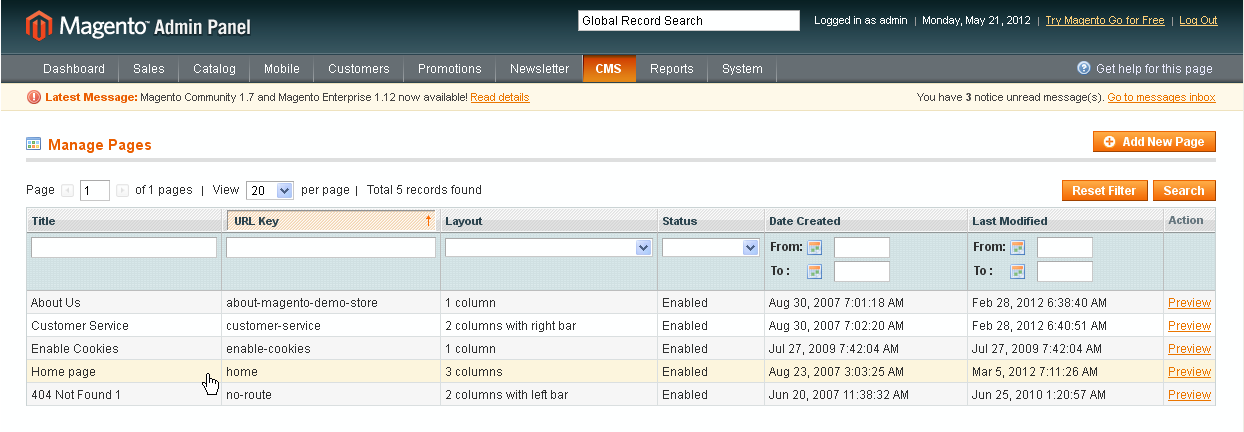
Task: Open calendar for Last Modified To
Action: click(1018, 271)
